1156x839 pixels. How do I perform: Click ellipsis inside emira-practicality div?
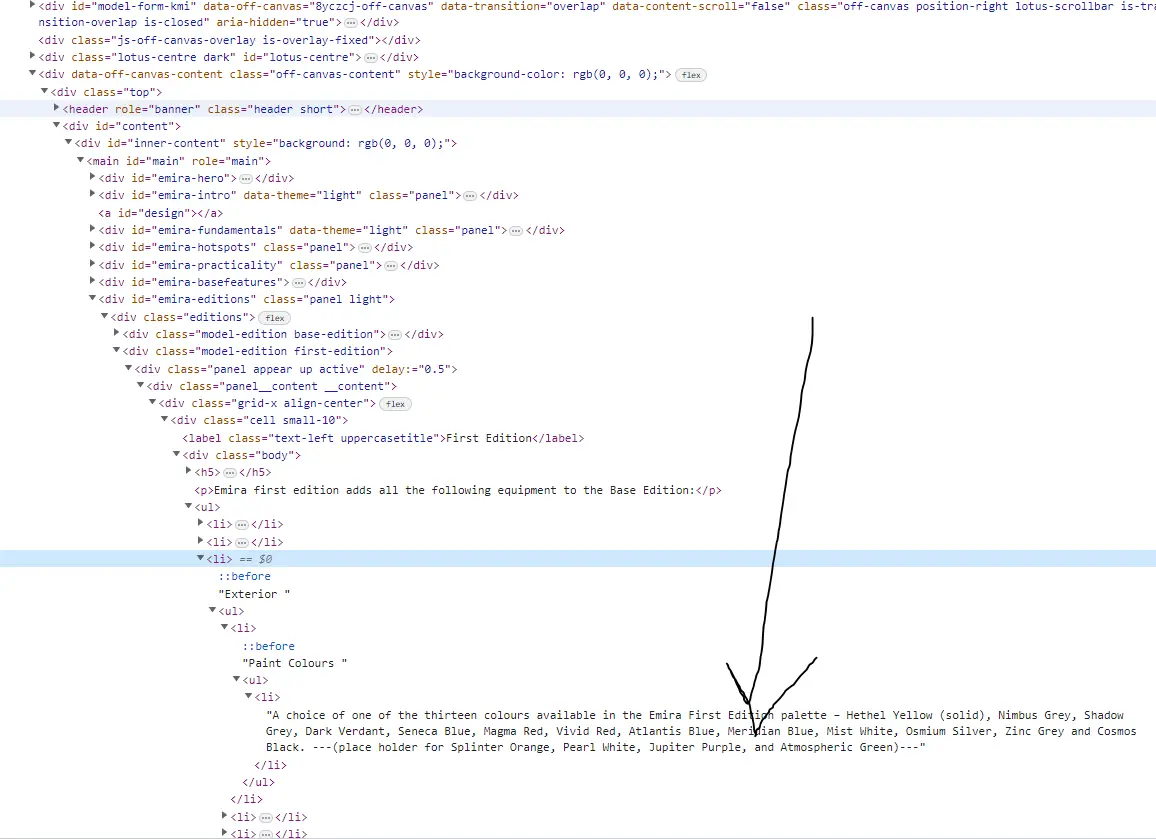click(391, 265)
